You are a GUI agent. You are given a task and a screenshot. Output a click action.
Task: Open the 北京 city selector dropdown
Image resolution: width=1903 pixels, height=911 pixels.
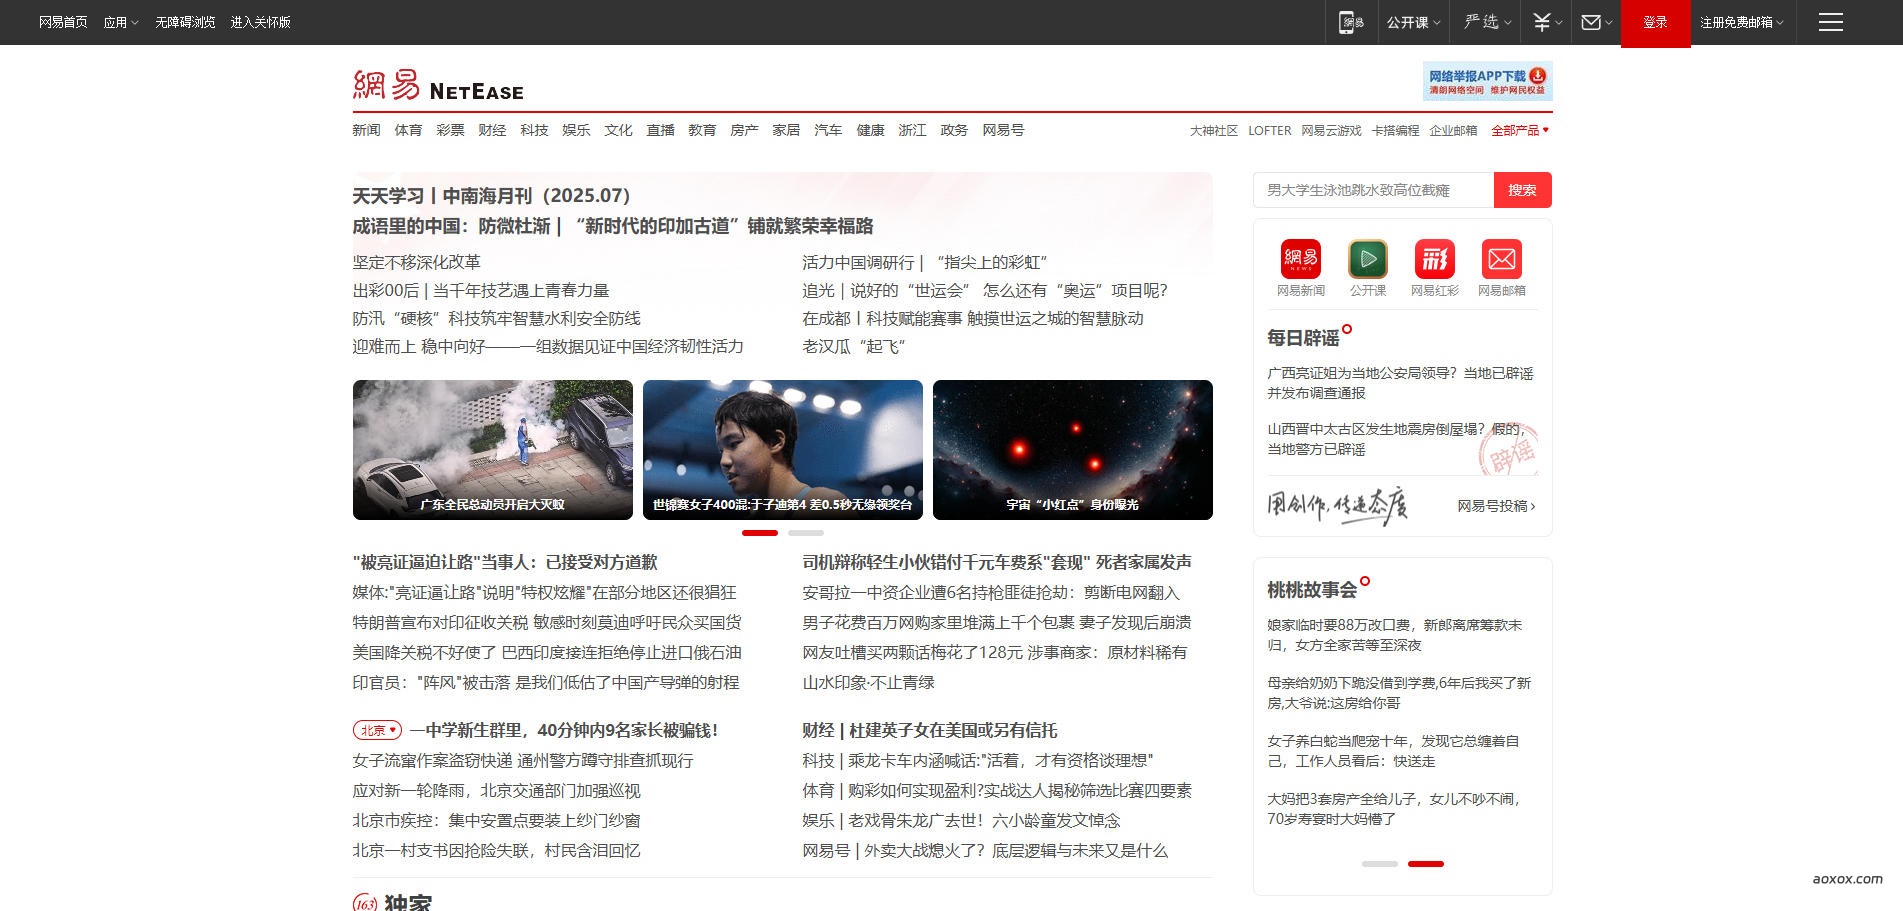pos(377,730)
